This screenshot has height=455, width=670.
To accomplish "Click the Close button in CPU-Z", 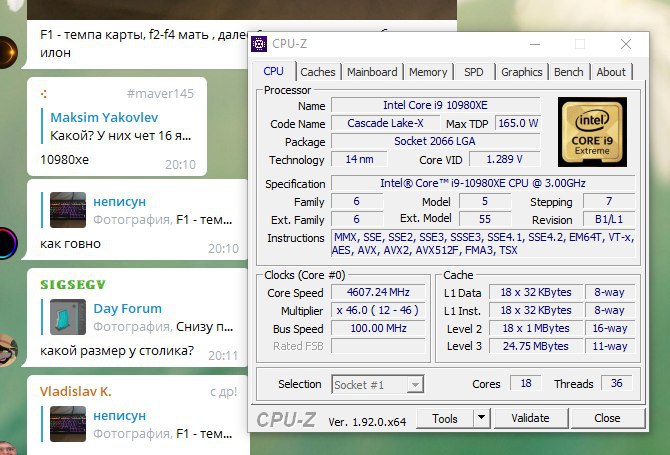I will [x=607, y=418].
